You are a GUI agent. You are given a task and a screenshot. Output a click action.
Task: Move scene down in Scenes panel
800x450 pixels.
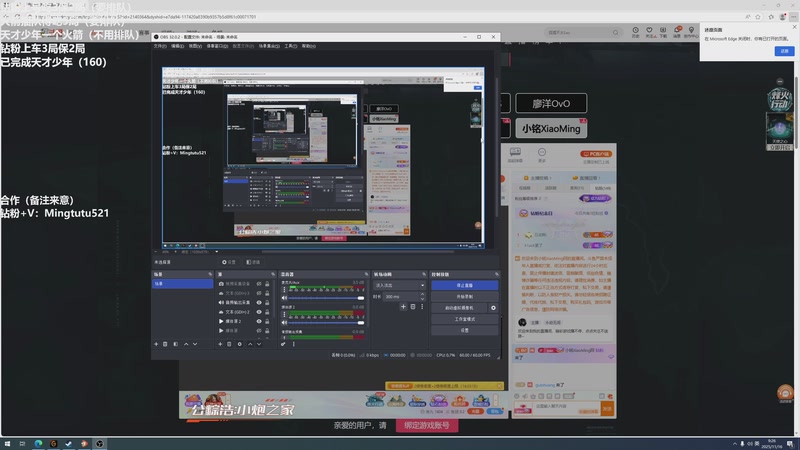tap(195, 344)
